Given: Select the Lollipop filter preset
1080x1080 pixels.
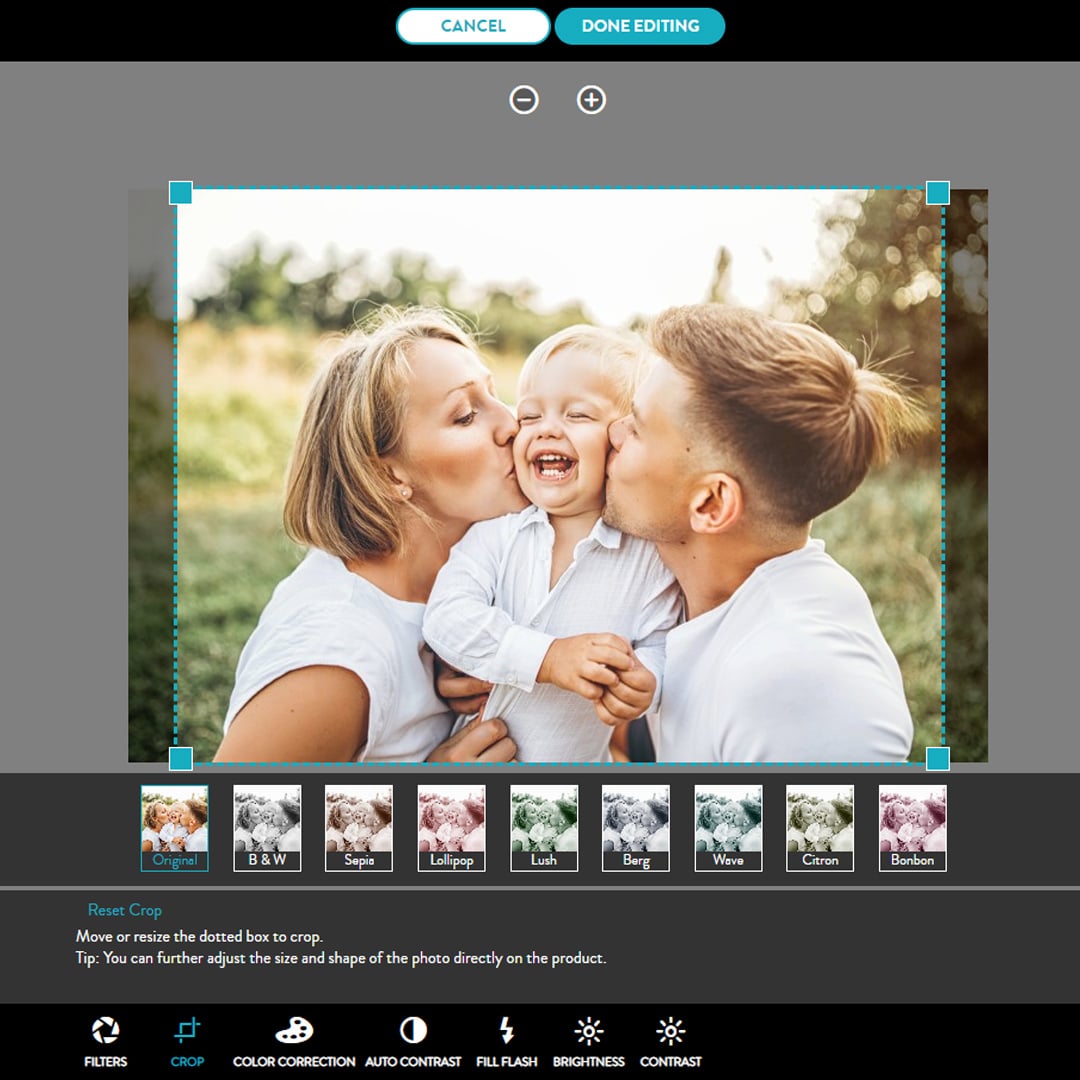Looking at the screenshot, I should coord(450,828).
